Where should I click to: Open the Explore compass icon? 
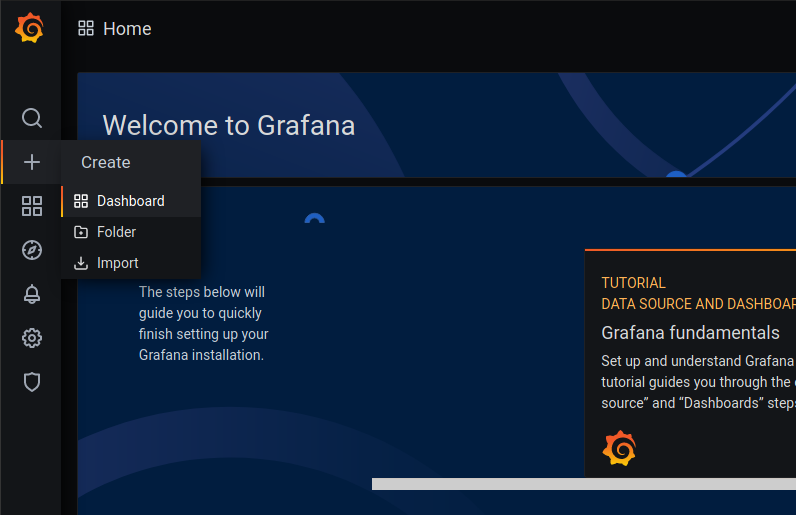(31, 250)
